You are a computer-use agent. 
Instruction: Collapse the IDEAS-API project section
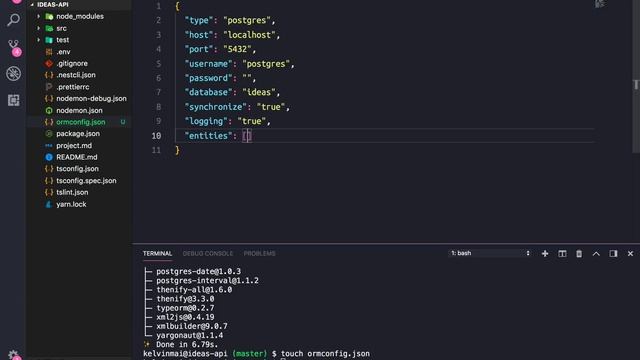(x=32, y=4)
